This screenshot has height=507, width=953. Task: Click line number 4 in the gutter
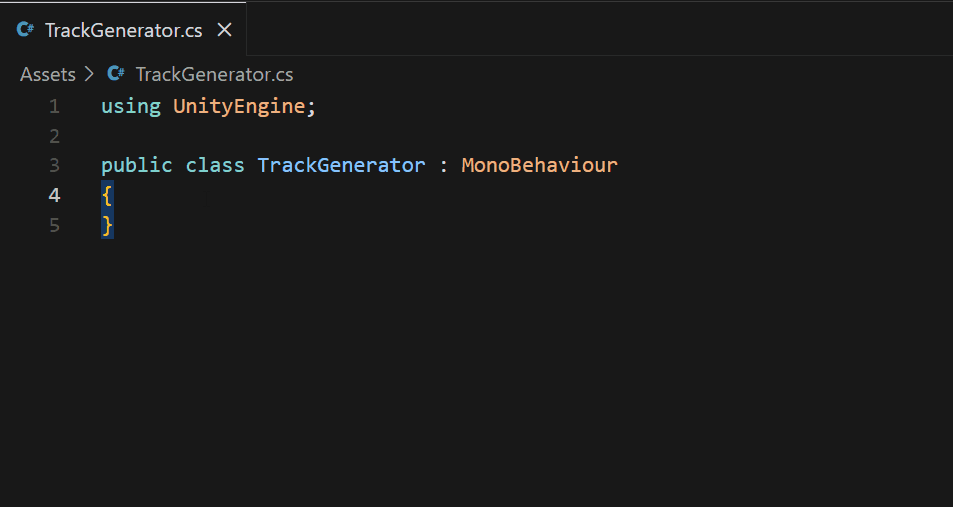53,195
